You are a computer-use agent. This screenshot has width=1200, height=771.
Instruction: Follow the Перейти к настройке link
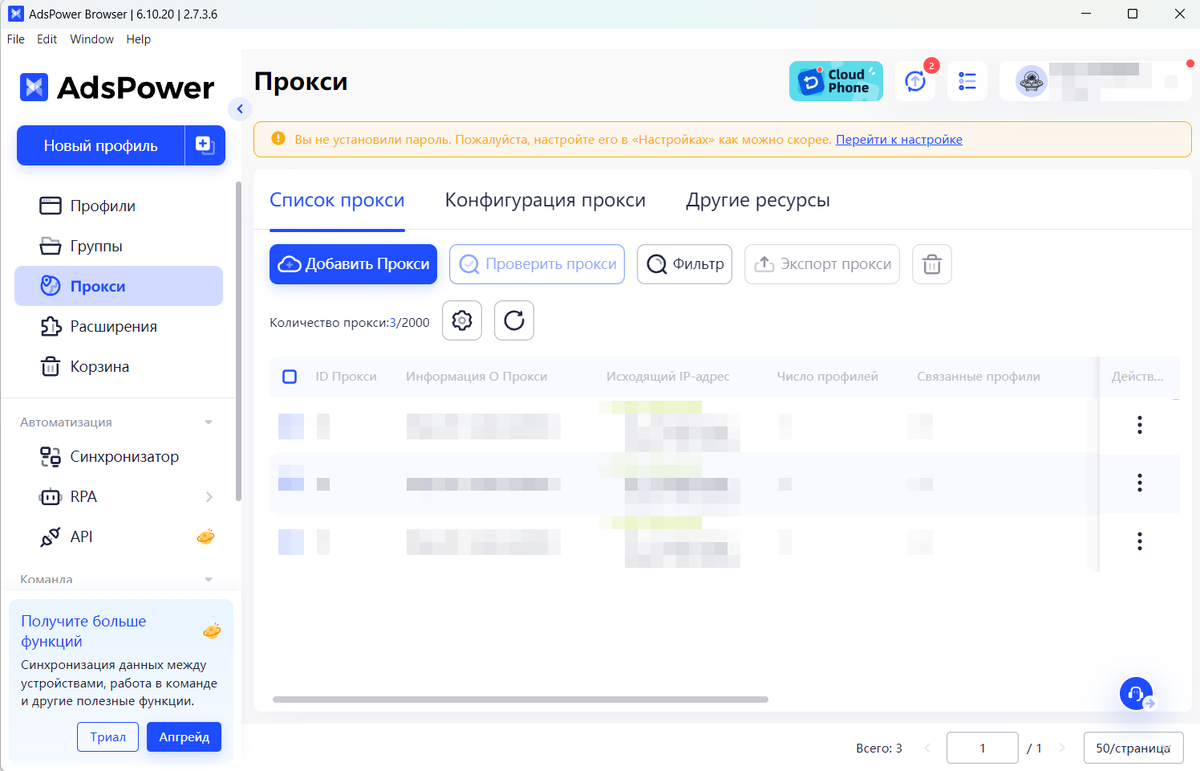point(899,140)
